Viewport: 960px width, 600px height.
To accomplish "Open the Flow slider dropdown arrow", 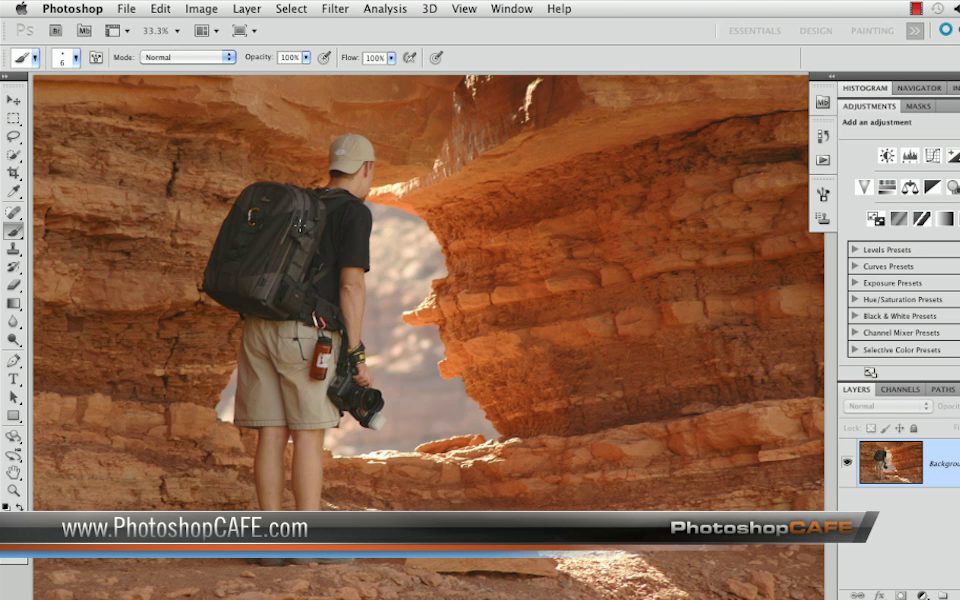I will click(391, 58).
